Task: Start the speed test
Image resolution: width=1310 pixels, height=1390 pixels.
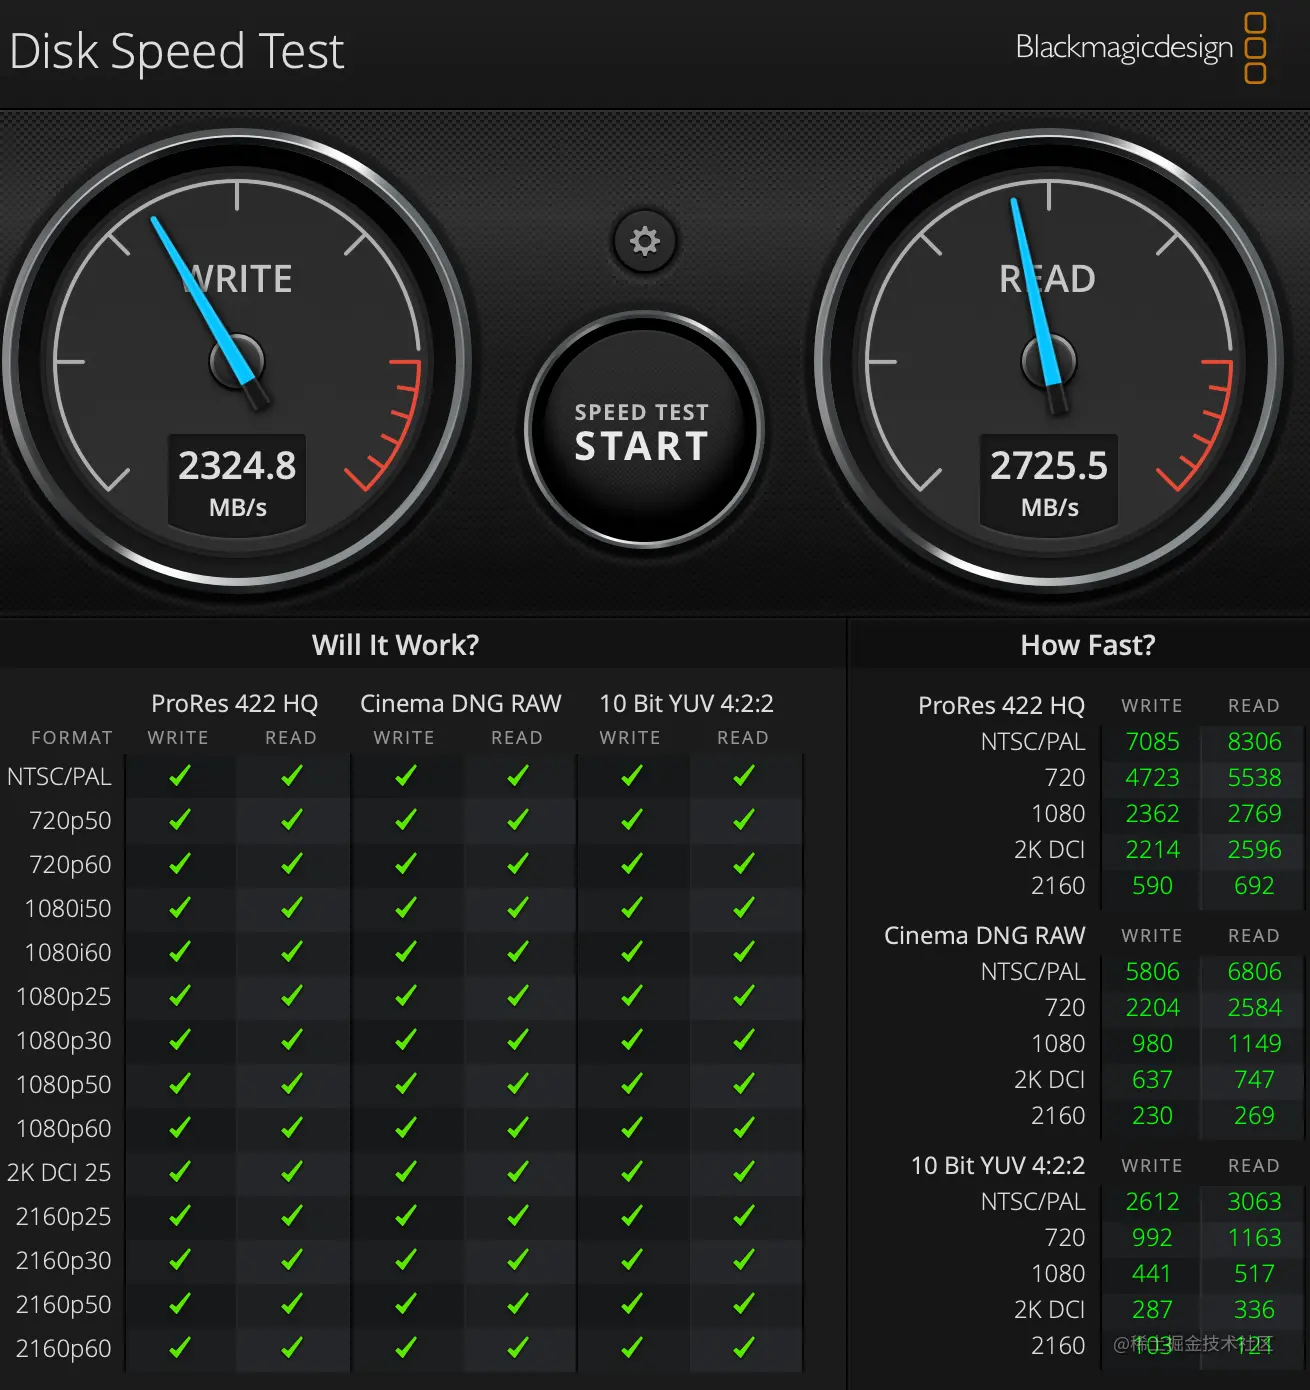Action: (644, 431)
